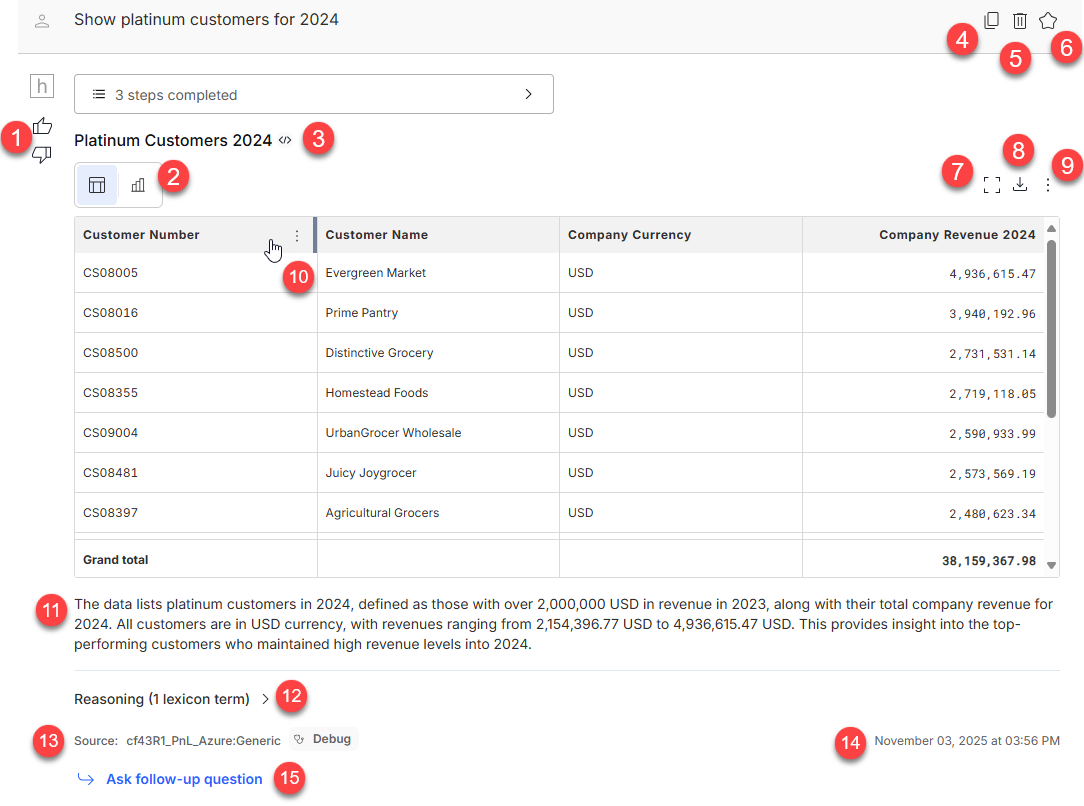Download the Platinum Customers 2024 data
This screenshot has width=1084, height=806.
coord(1020,185)
